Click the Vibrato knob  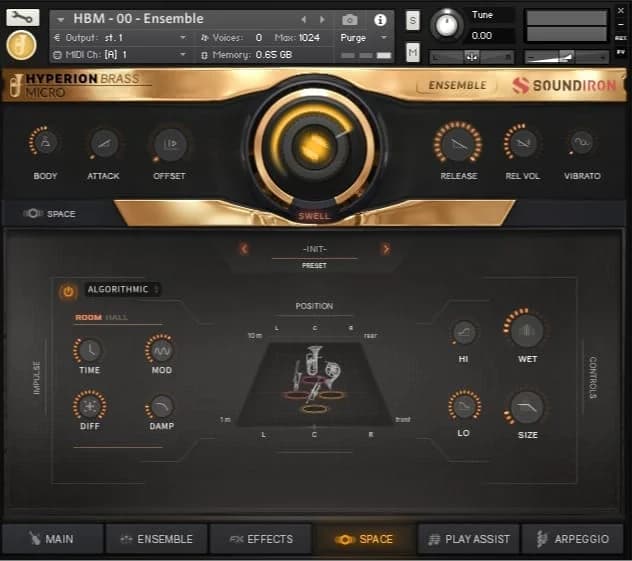582,143
